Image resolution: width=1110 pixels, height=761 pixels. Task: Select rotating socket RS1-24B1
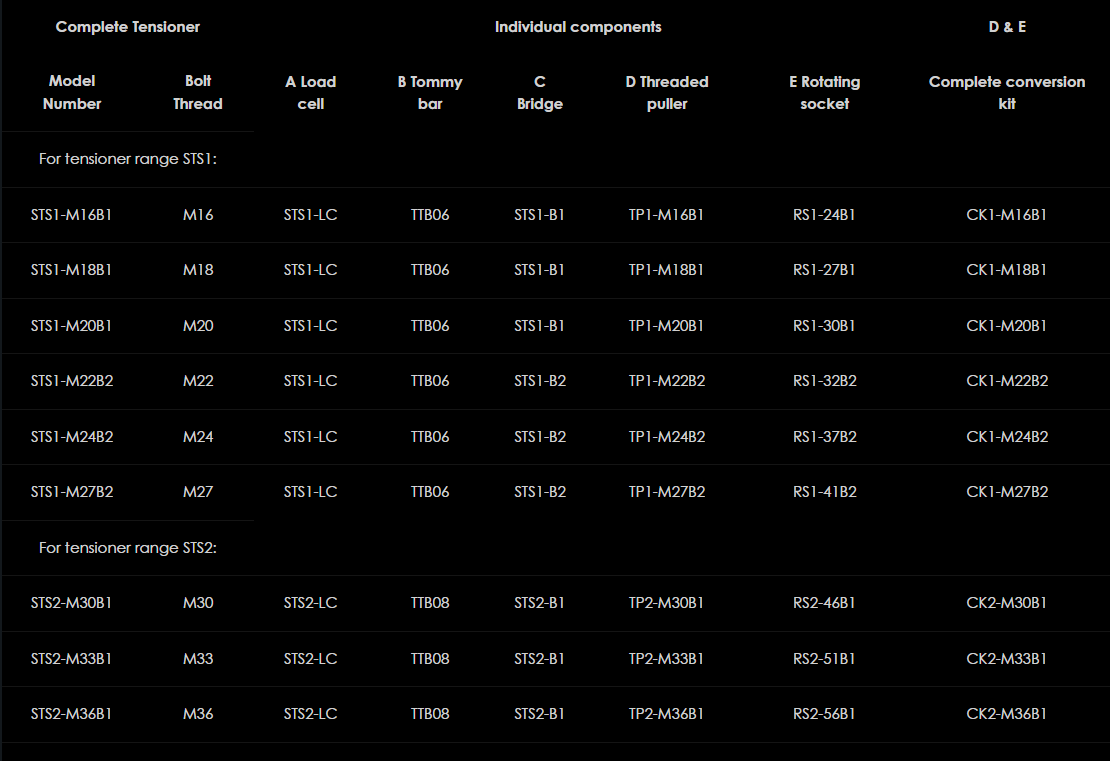[824, 215]
